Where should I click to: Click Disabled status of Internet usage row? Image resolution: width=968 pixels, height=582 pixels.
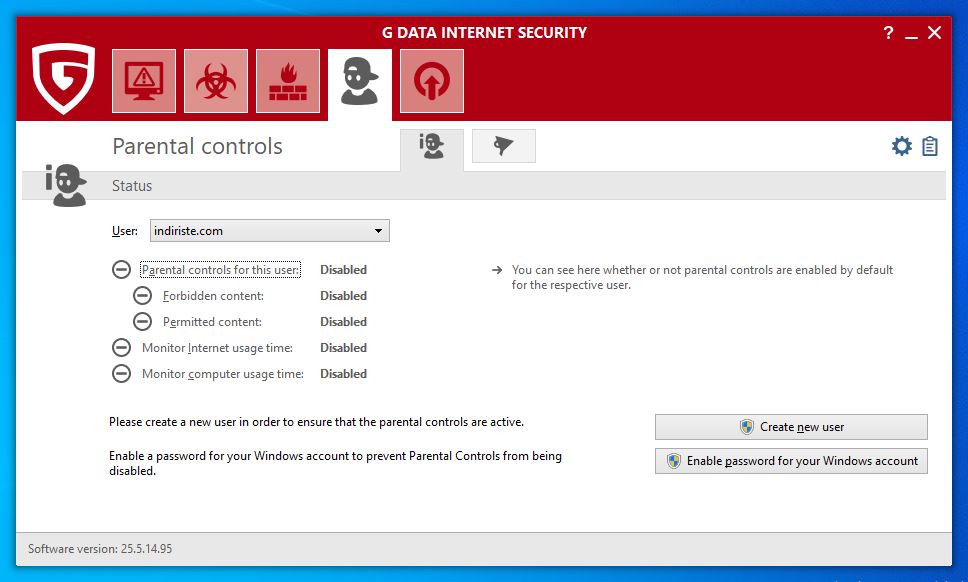[343, 347]
